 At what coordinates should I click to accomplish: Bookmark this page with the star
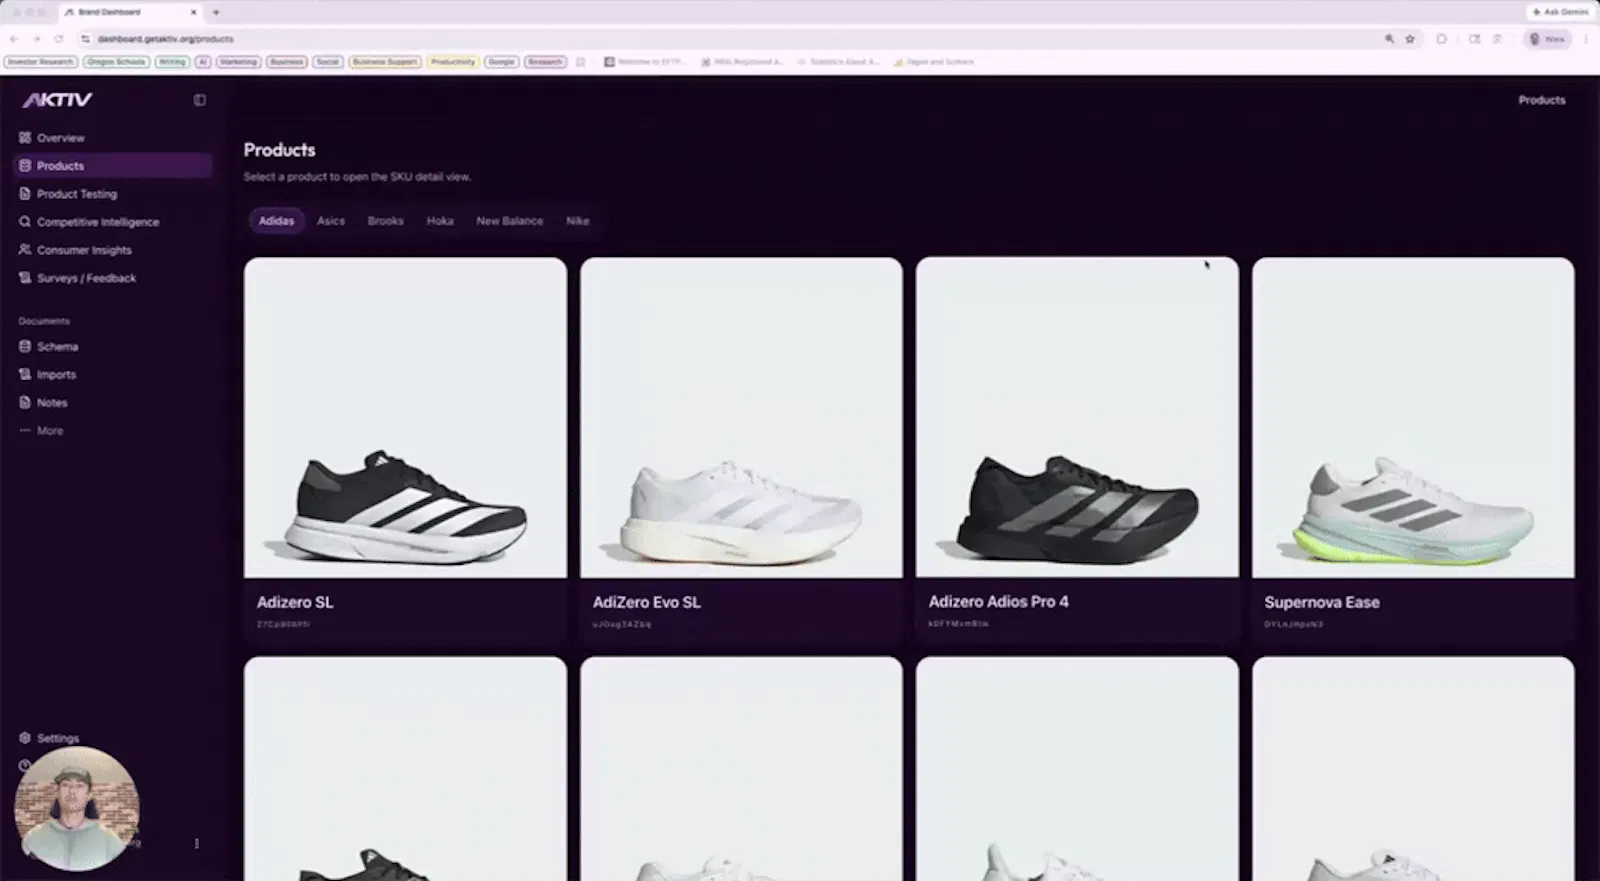(1410, 39)
